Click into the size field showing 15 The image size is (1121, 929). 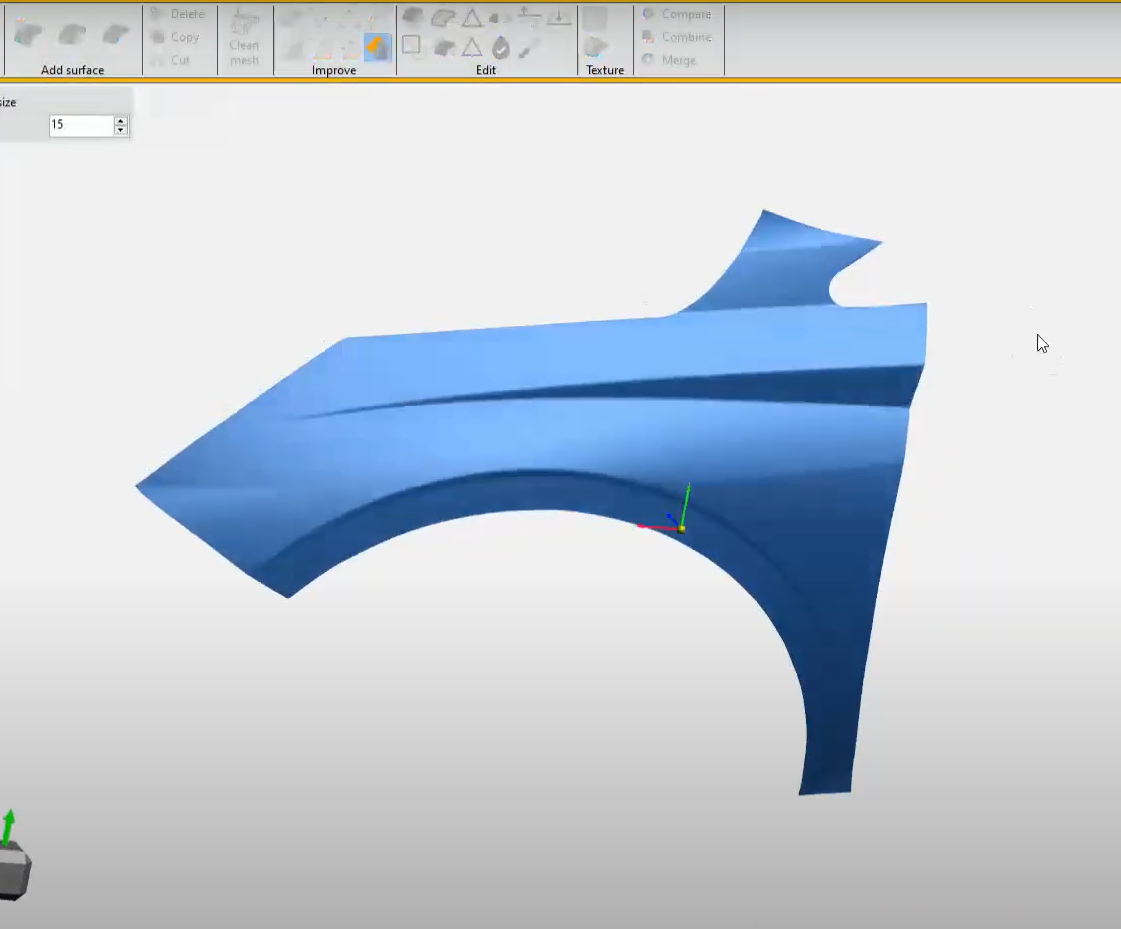point(80,126)
